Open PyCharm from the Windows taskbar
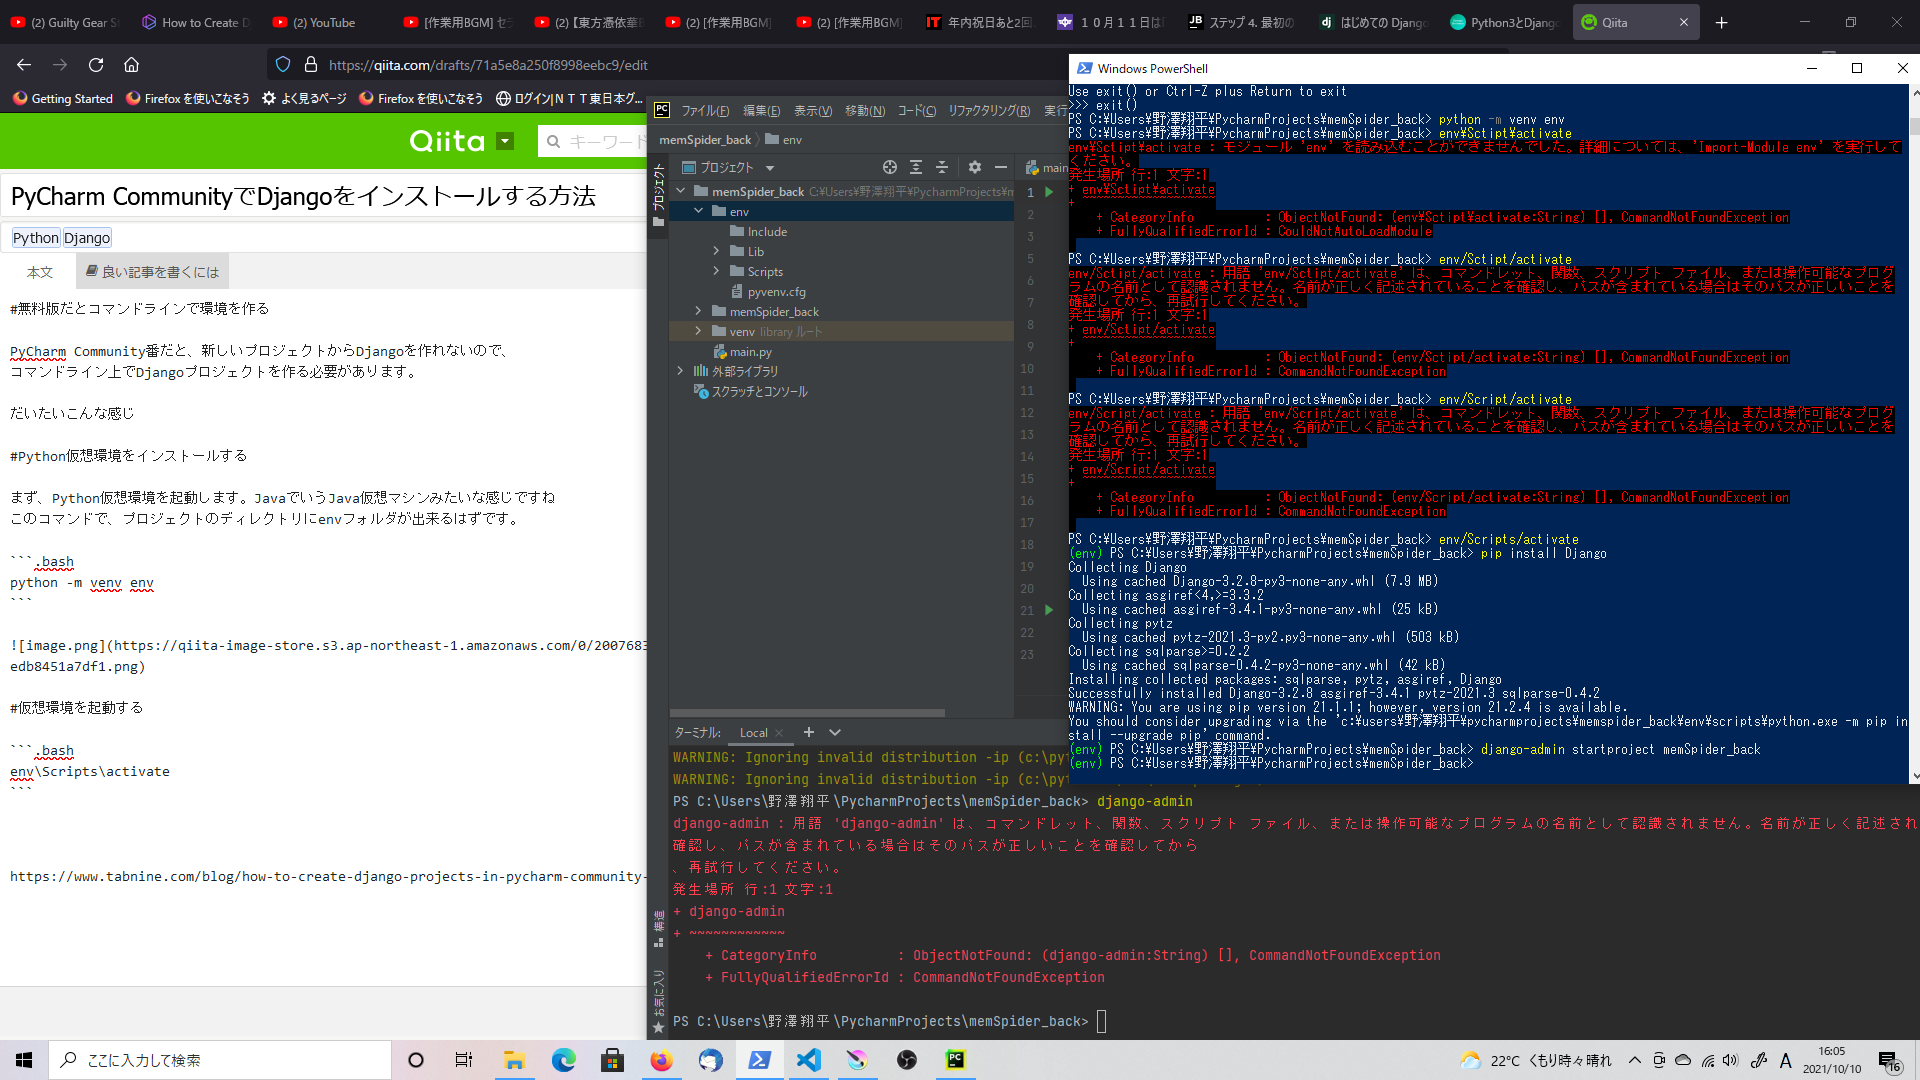 pyautogui.click(x=955, y=1060)
